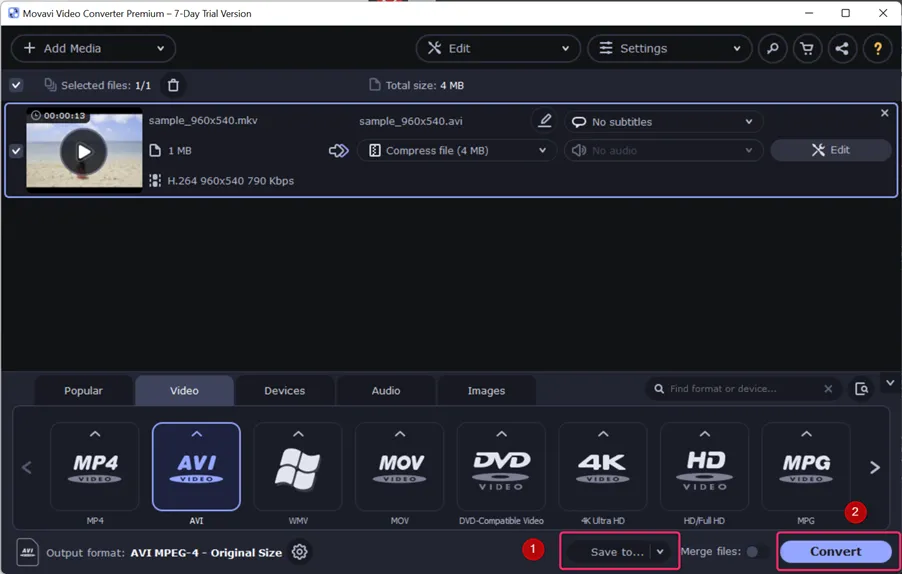Image resolution: width=902 pixels, height=574 pixels.
Task: Click the share icon in top toolbar
Action: tap(842, 48)
